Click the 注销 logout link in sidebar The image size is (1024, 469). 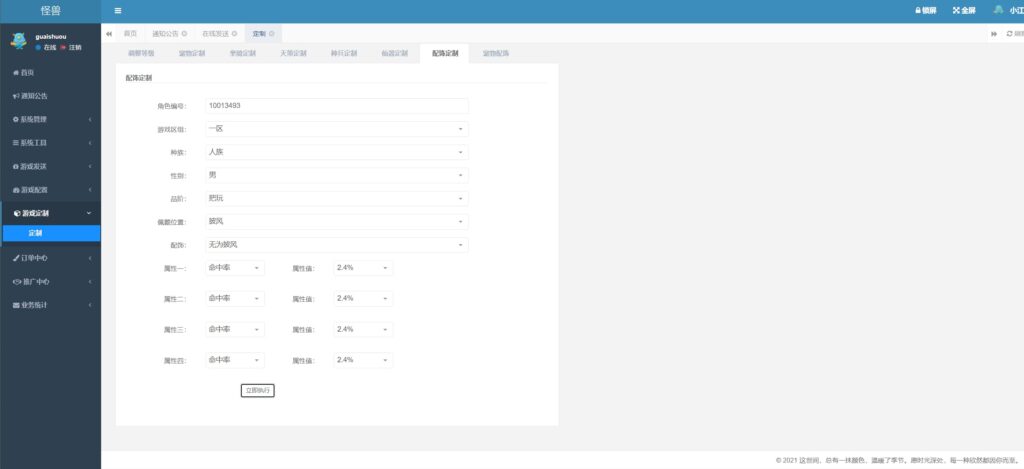tap(75, 47)
